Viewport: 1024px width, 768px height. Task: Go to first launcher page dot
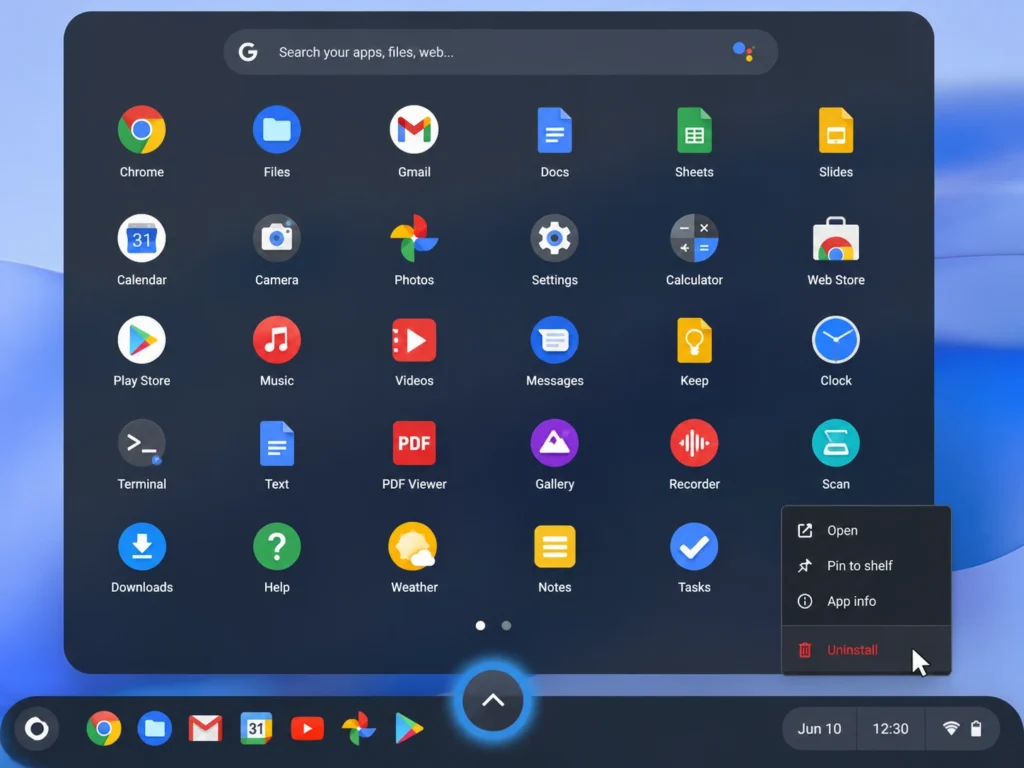[x=481, y=626]
